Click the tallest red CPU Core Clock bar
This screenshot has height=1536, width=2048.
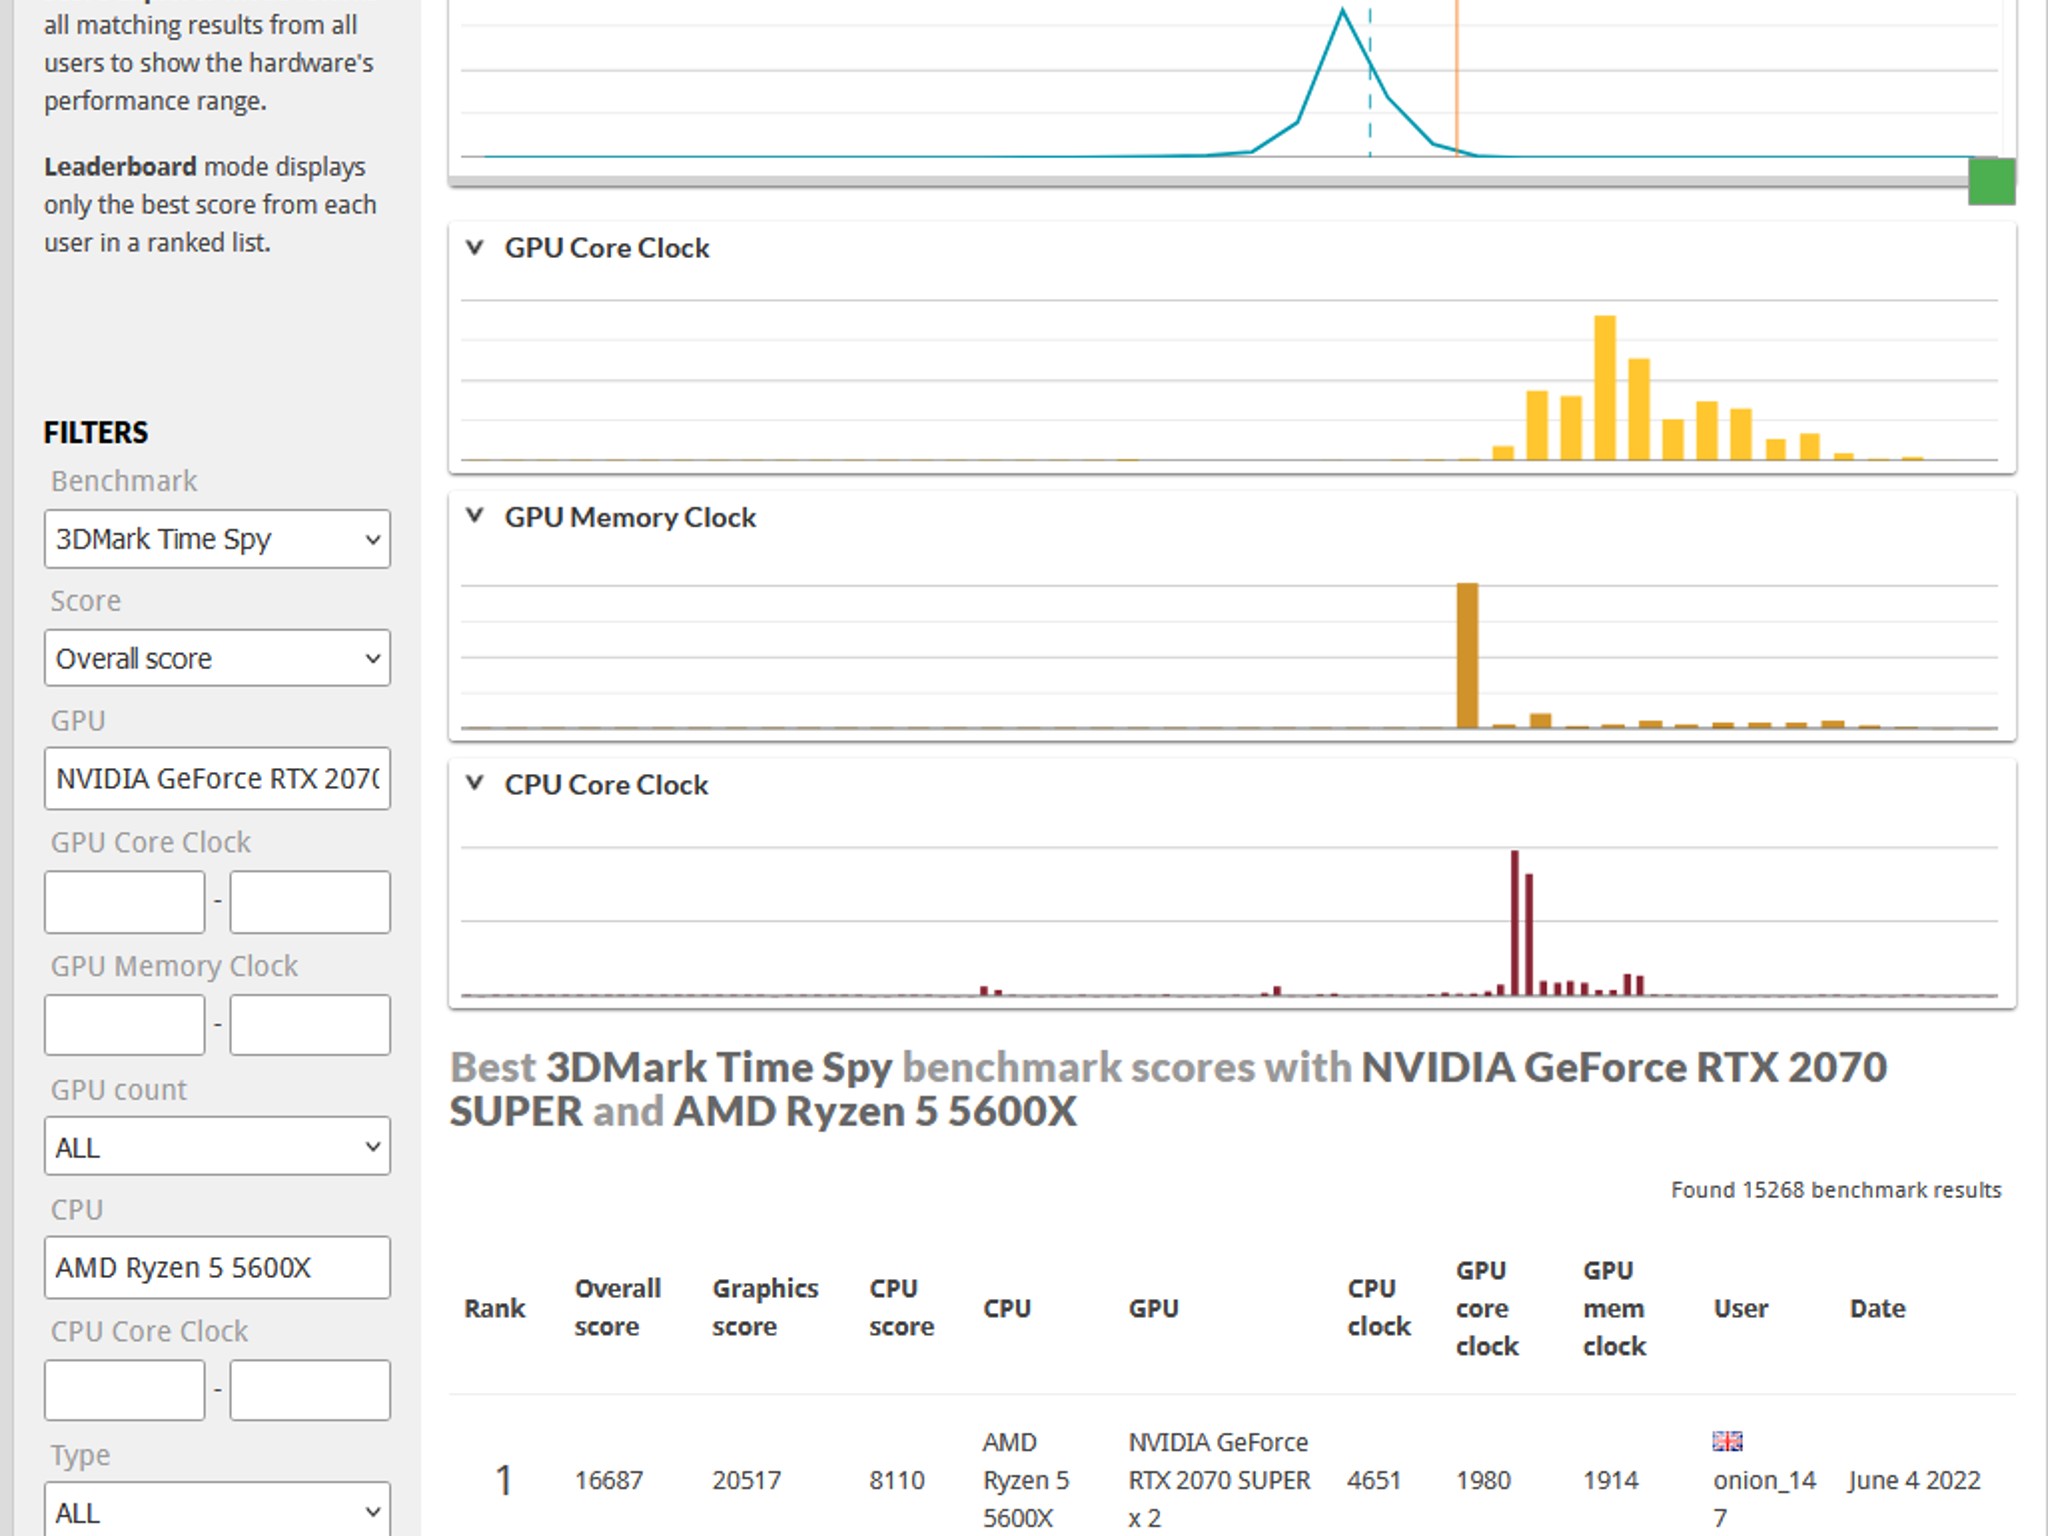[x=1514, y=922]
